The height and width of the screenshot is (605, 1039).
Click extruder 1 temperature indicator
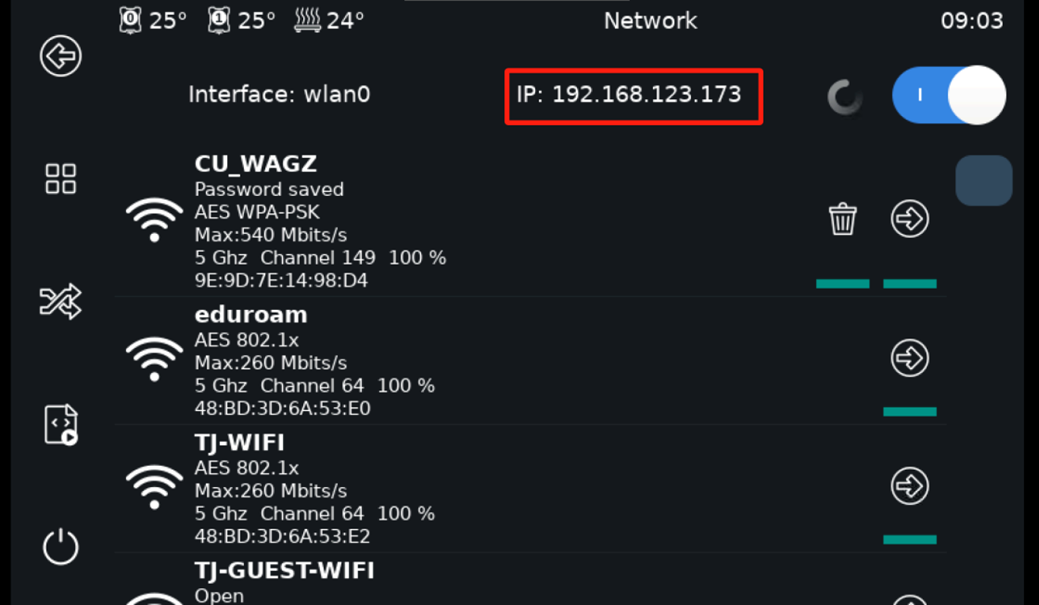coord(241,20)
